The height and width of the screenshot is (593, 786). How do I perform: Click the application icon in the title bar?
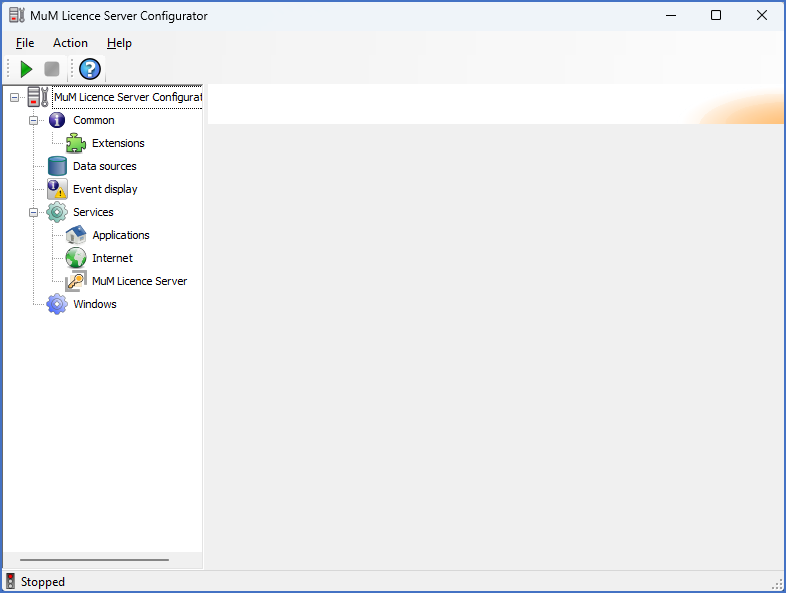[17, 16]
